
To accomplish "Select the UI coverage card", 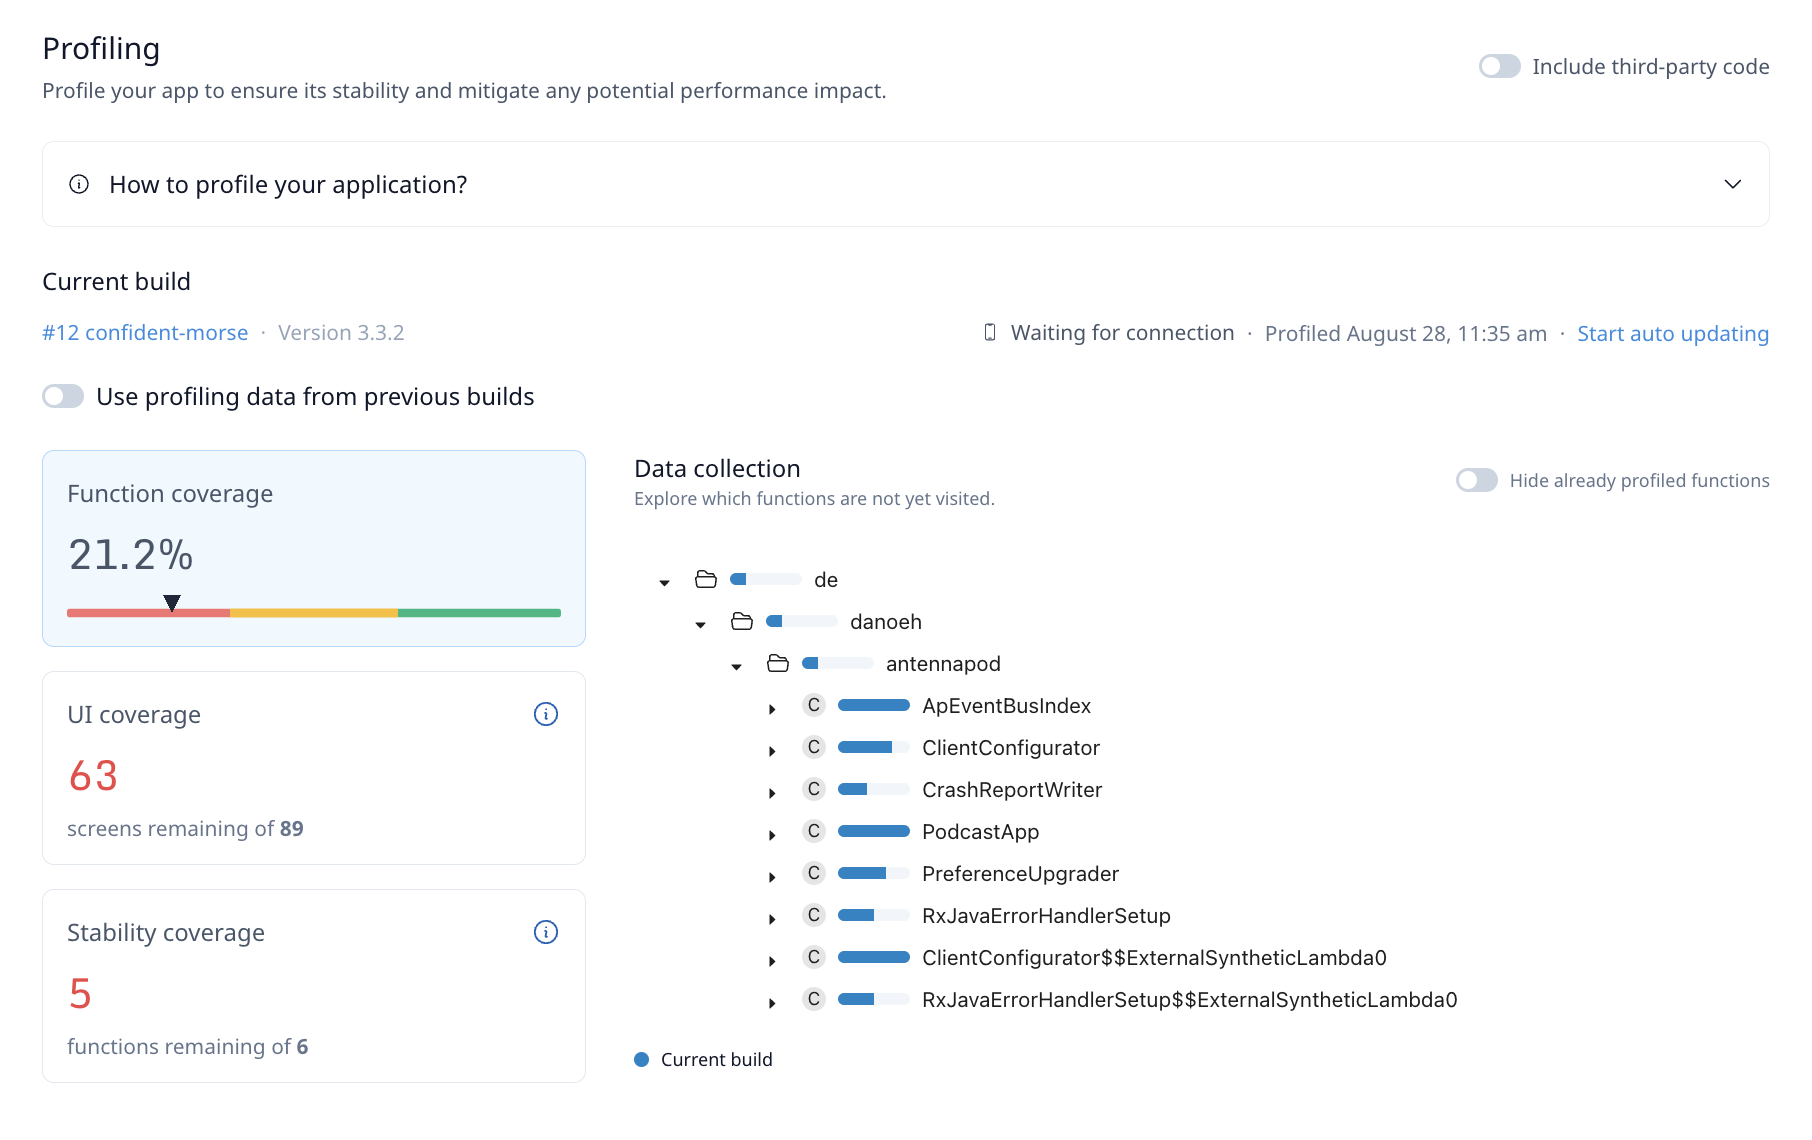I will click(313, 768).
